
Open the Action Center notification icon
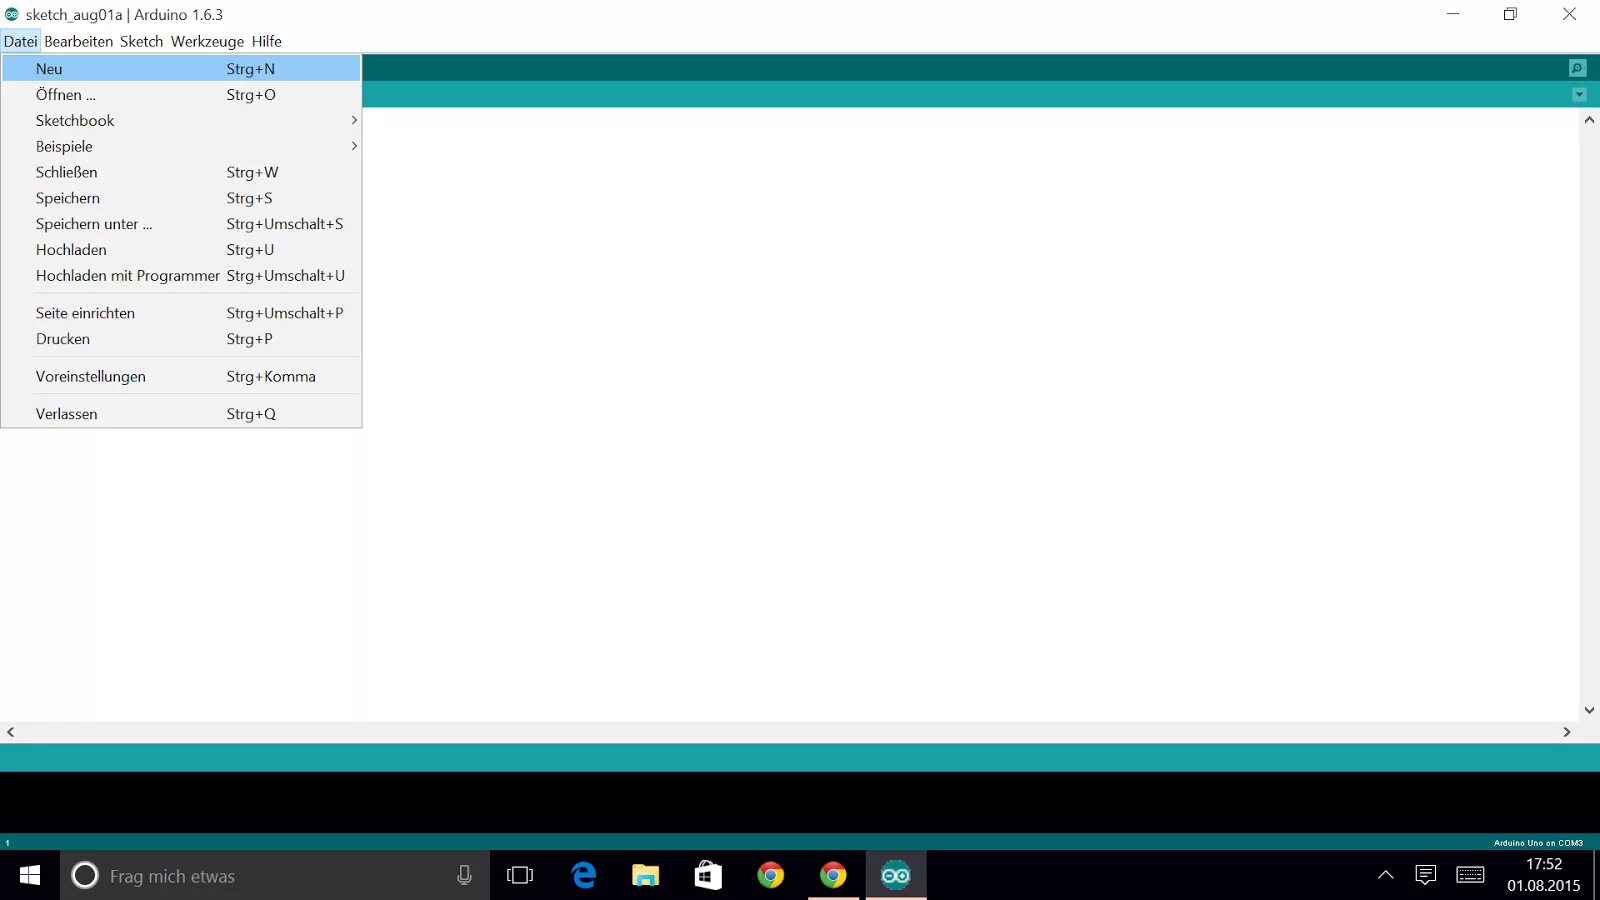pyautogui.click(x=1426, y=875)
